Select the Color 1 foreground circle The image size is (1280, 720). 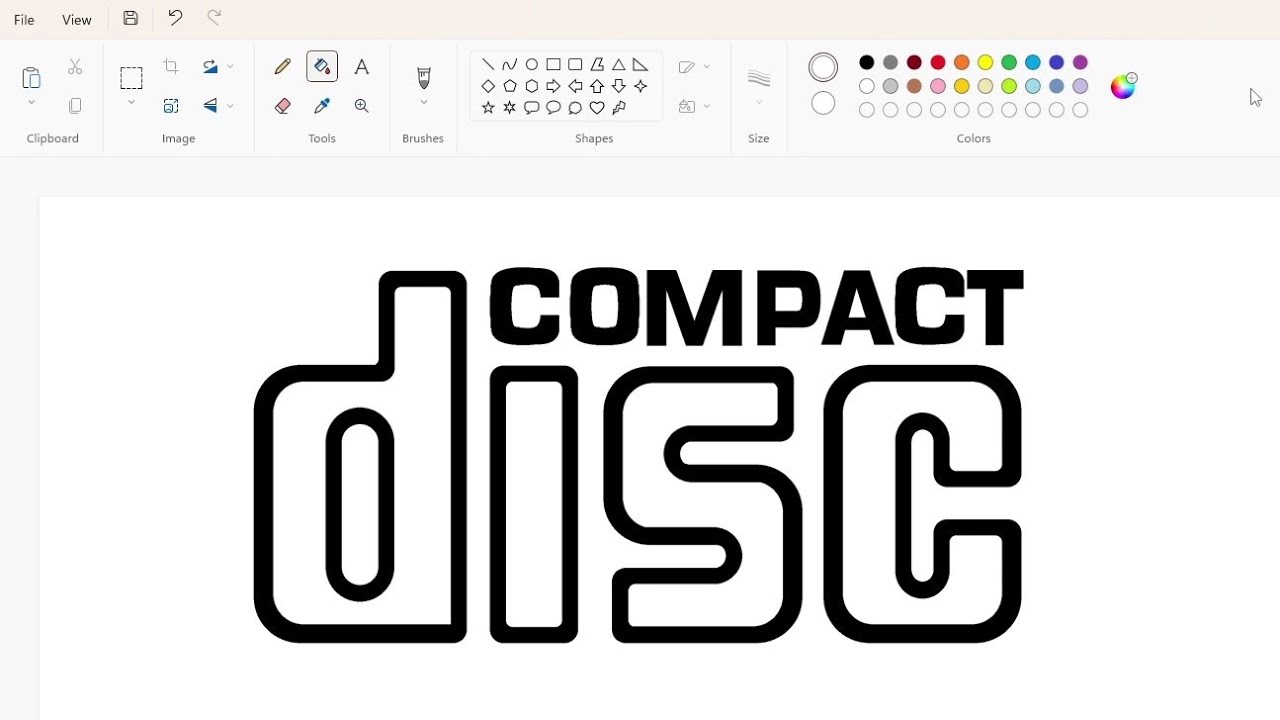(x=823, y=67)
